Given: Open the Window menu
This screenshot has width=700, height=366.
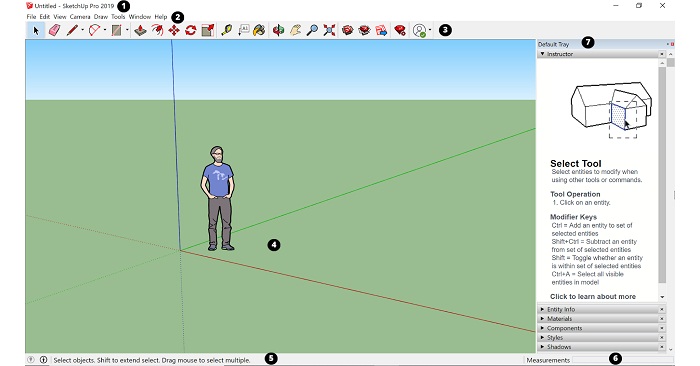Looking at the screenshot, I should (140, 17).
